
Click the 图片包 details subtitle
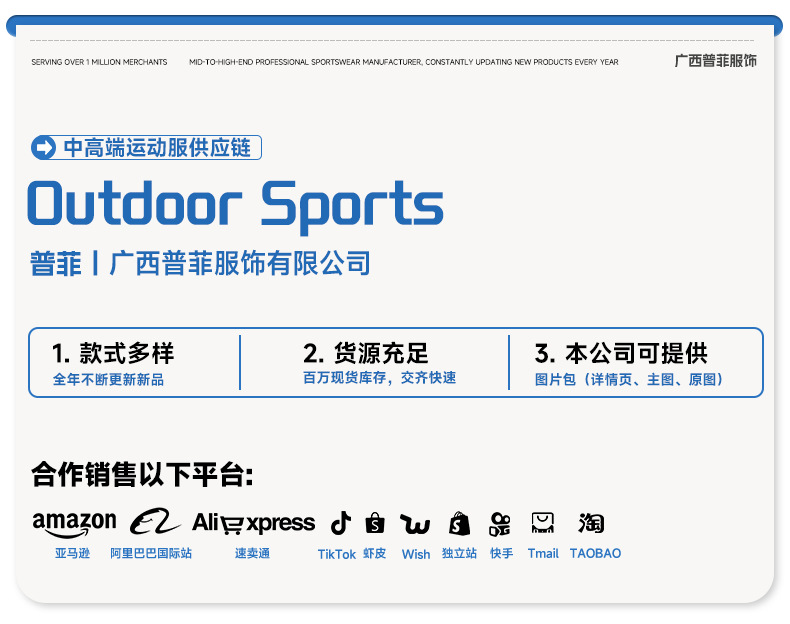point(629,379)
